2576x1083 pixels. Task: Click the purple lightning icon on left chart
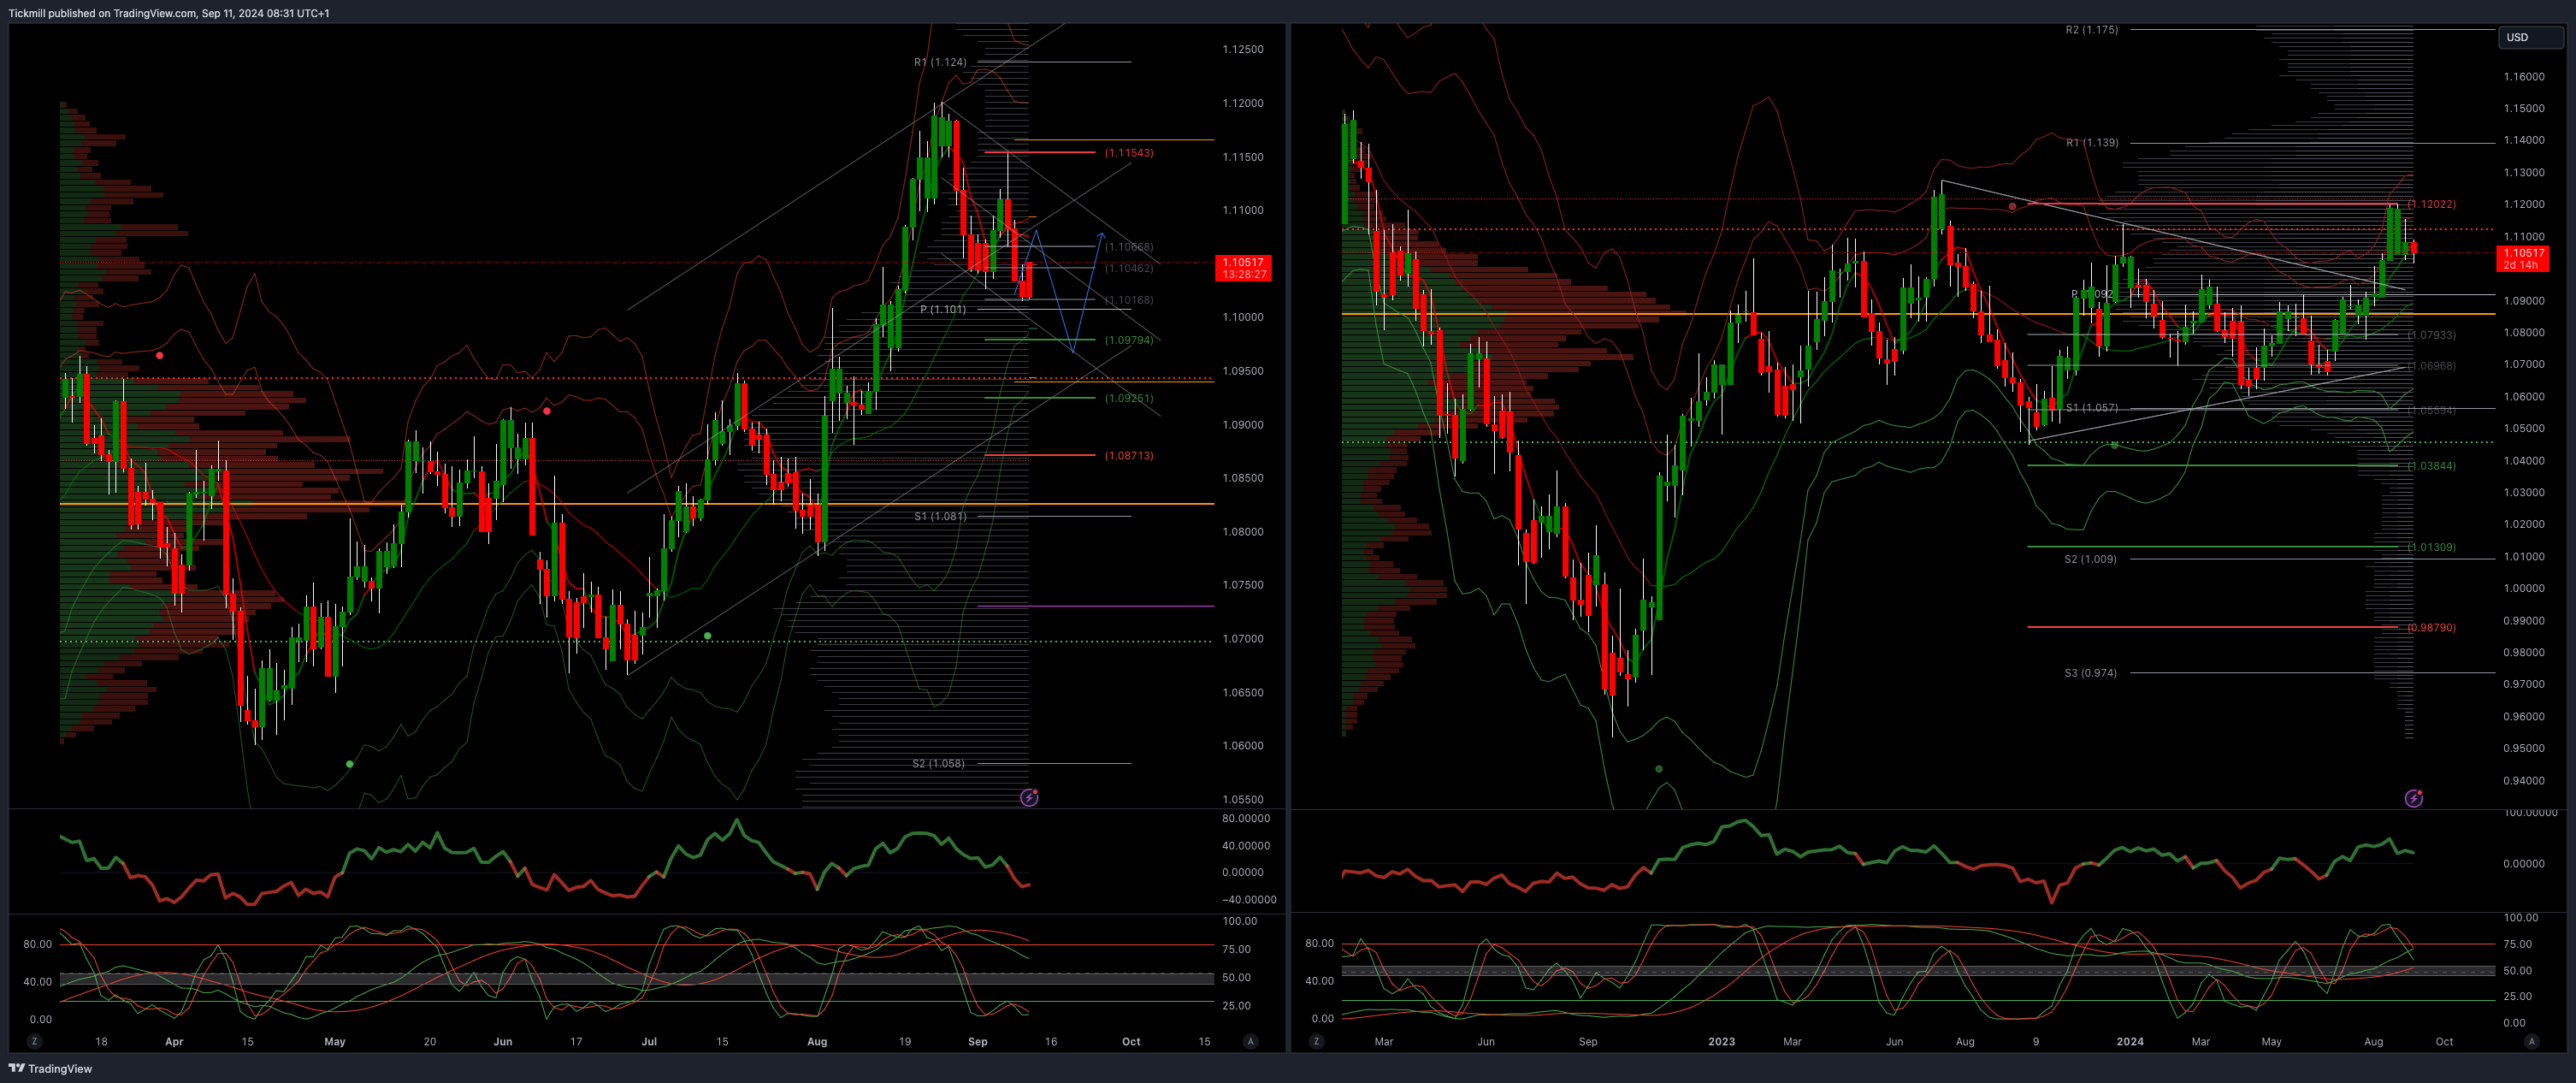pos(1029,797)
